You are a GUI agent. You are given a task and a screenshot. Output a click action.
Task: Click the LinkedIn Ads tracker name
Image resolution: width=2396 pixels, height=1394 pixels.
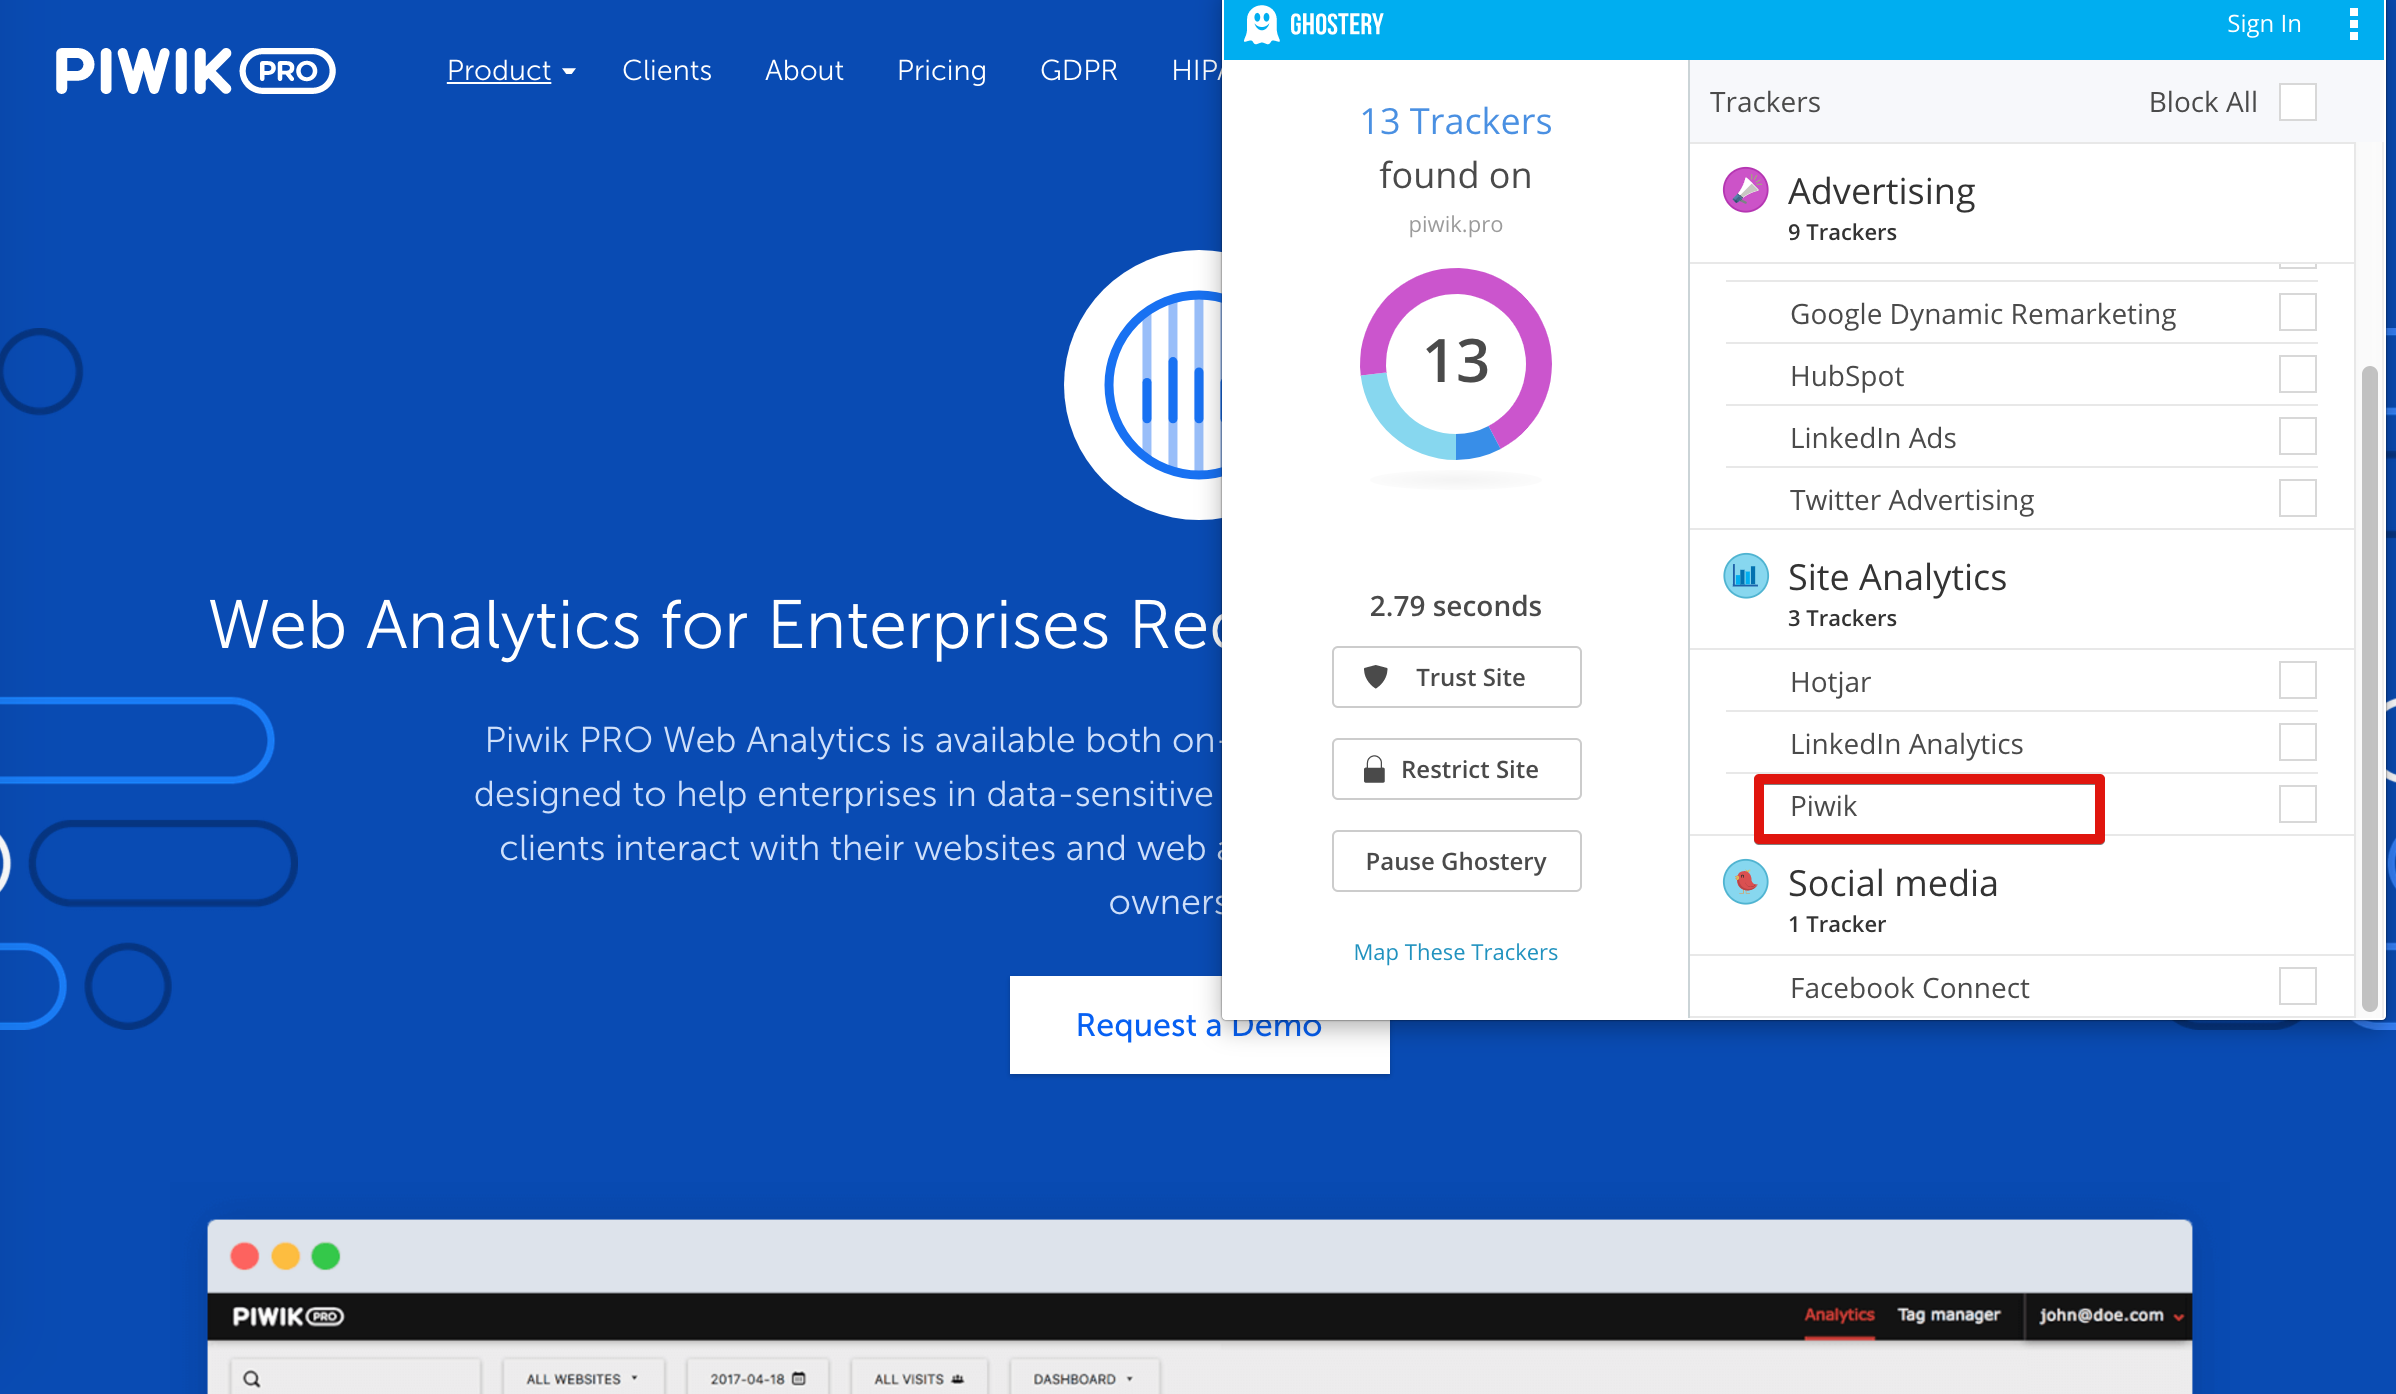1873,438
